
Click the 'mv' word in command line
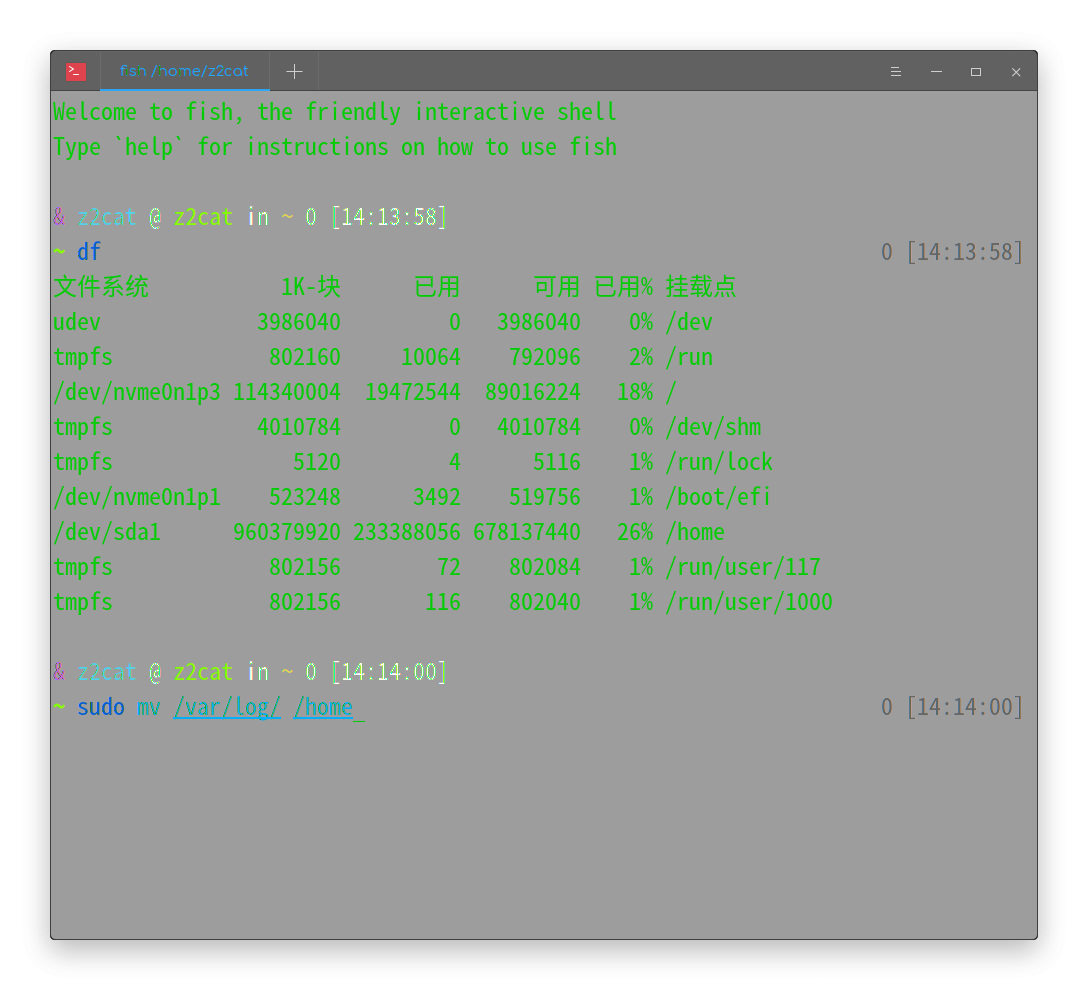[148, 707]
